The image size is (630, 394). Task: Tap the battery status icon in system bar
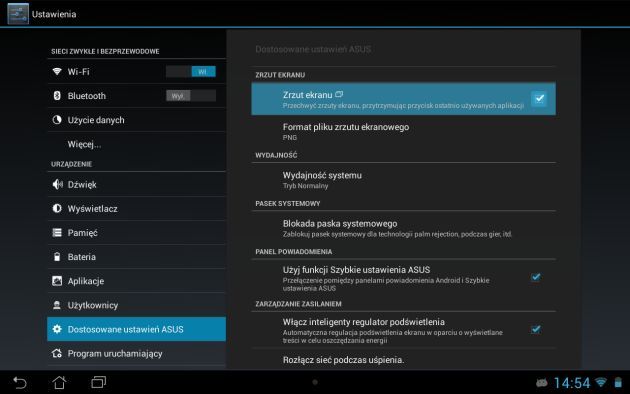tap(618, 382)
